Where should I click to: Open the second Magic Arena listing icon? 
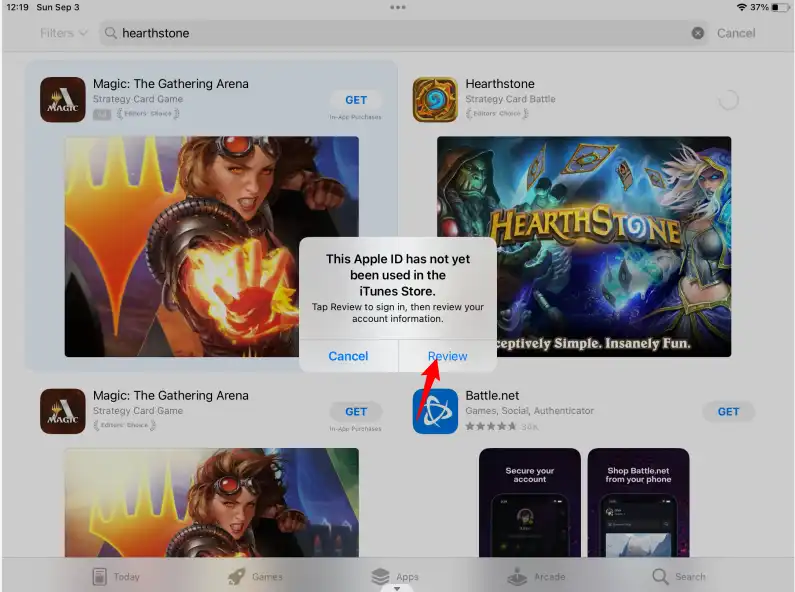coord(62,411)
